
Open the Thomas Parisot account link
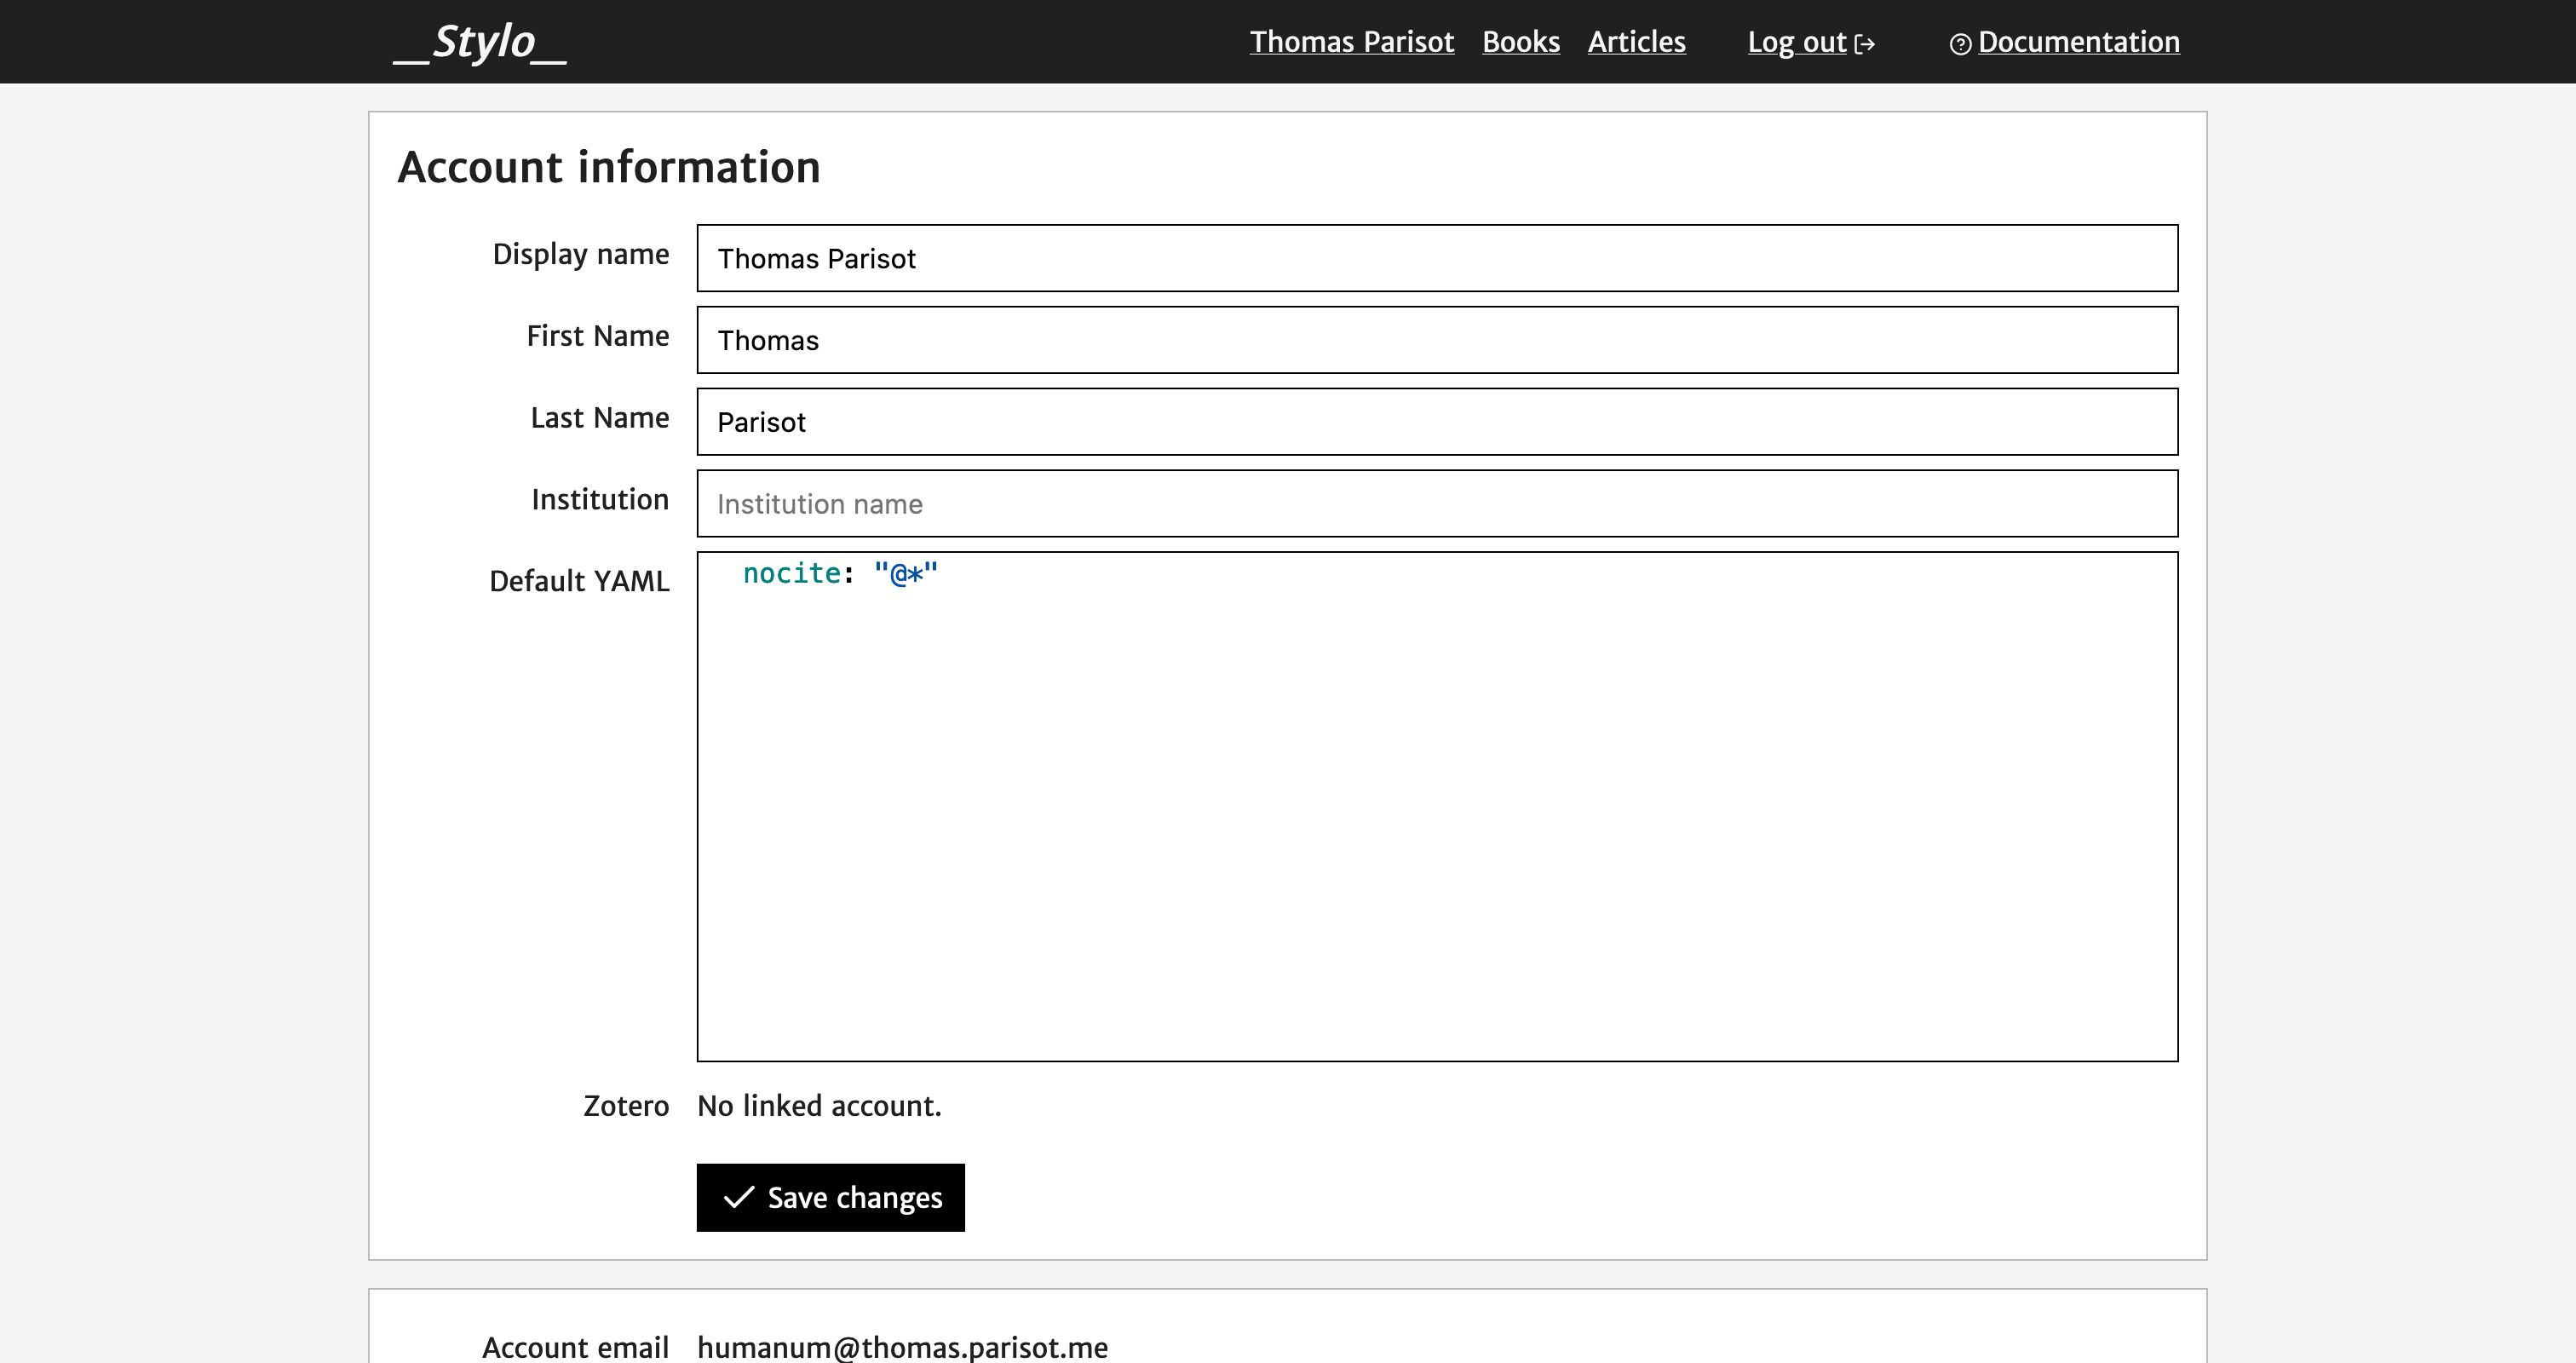[x=1351, y=42]
